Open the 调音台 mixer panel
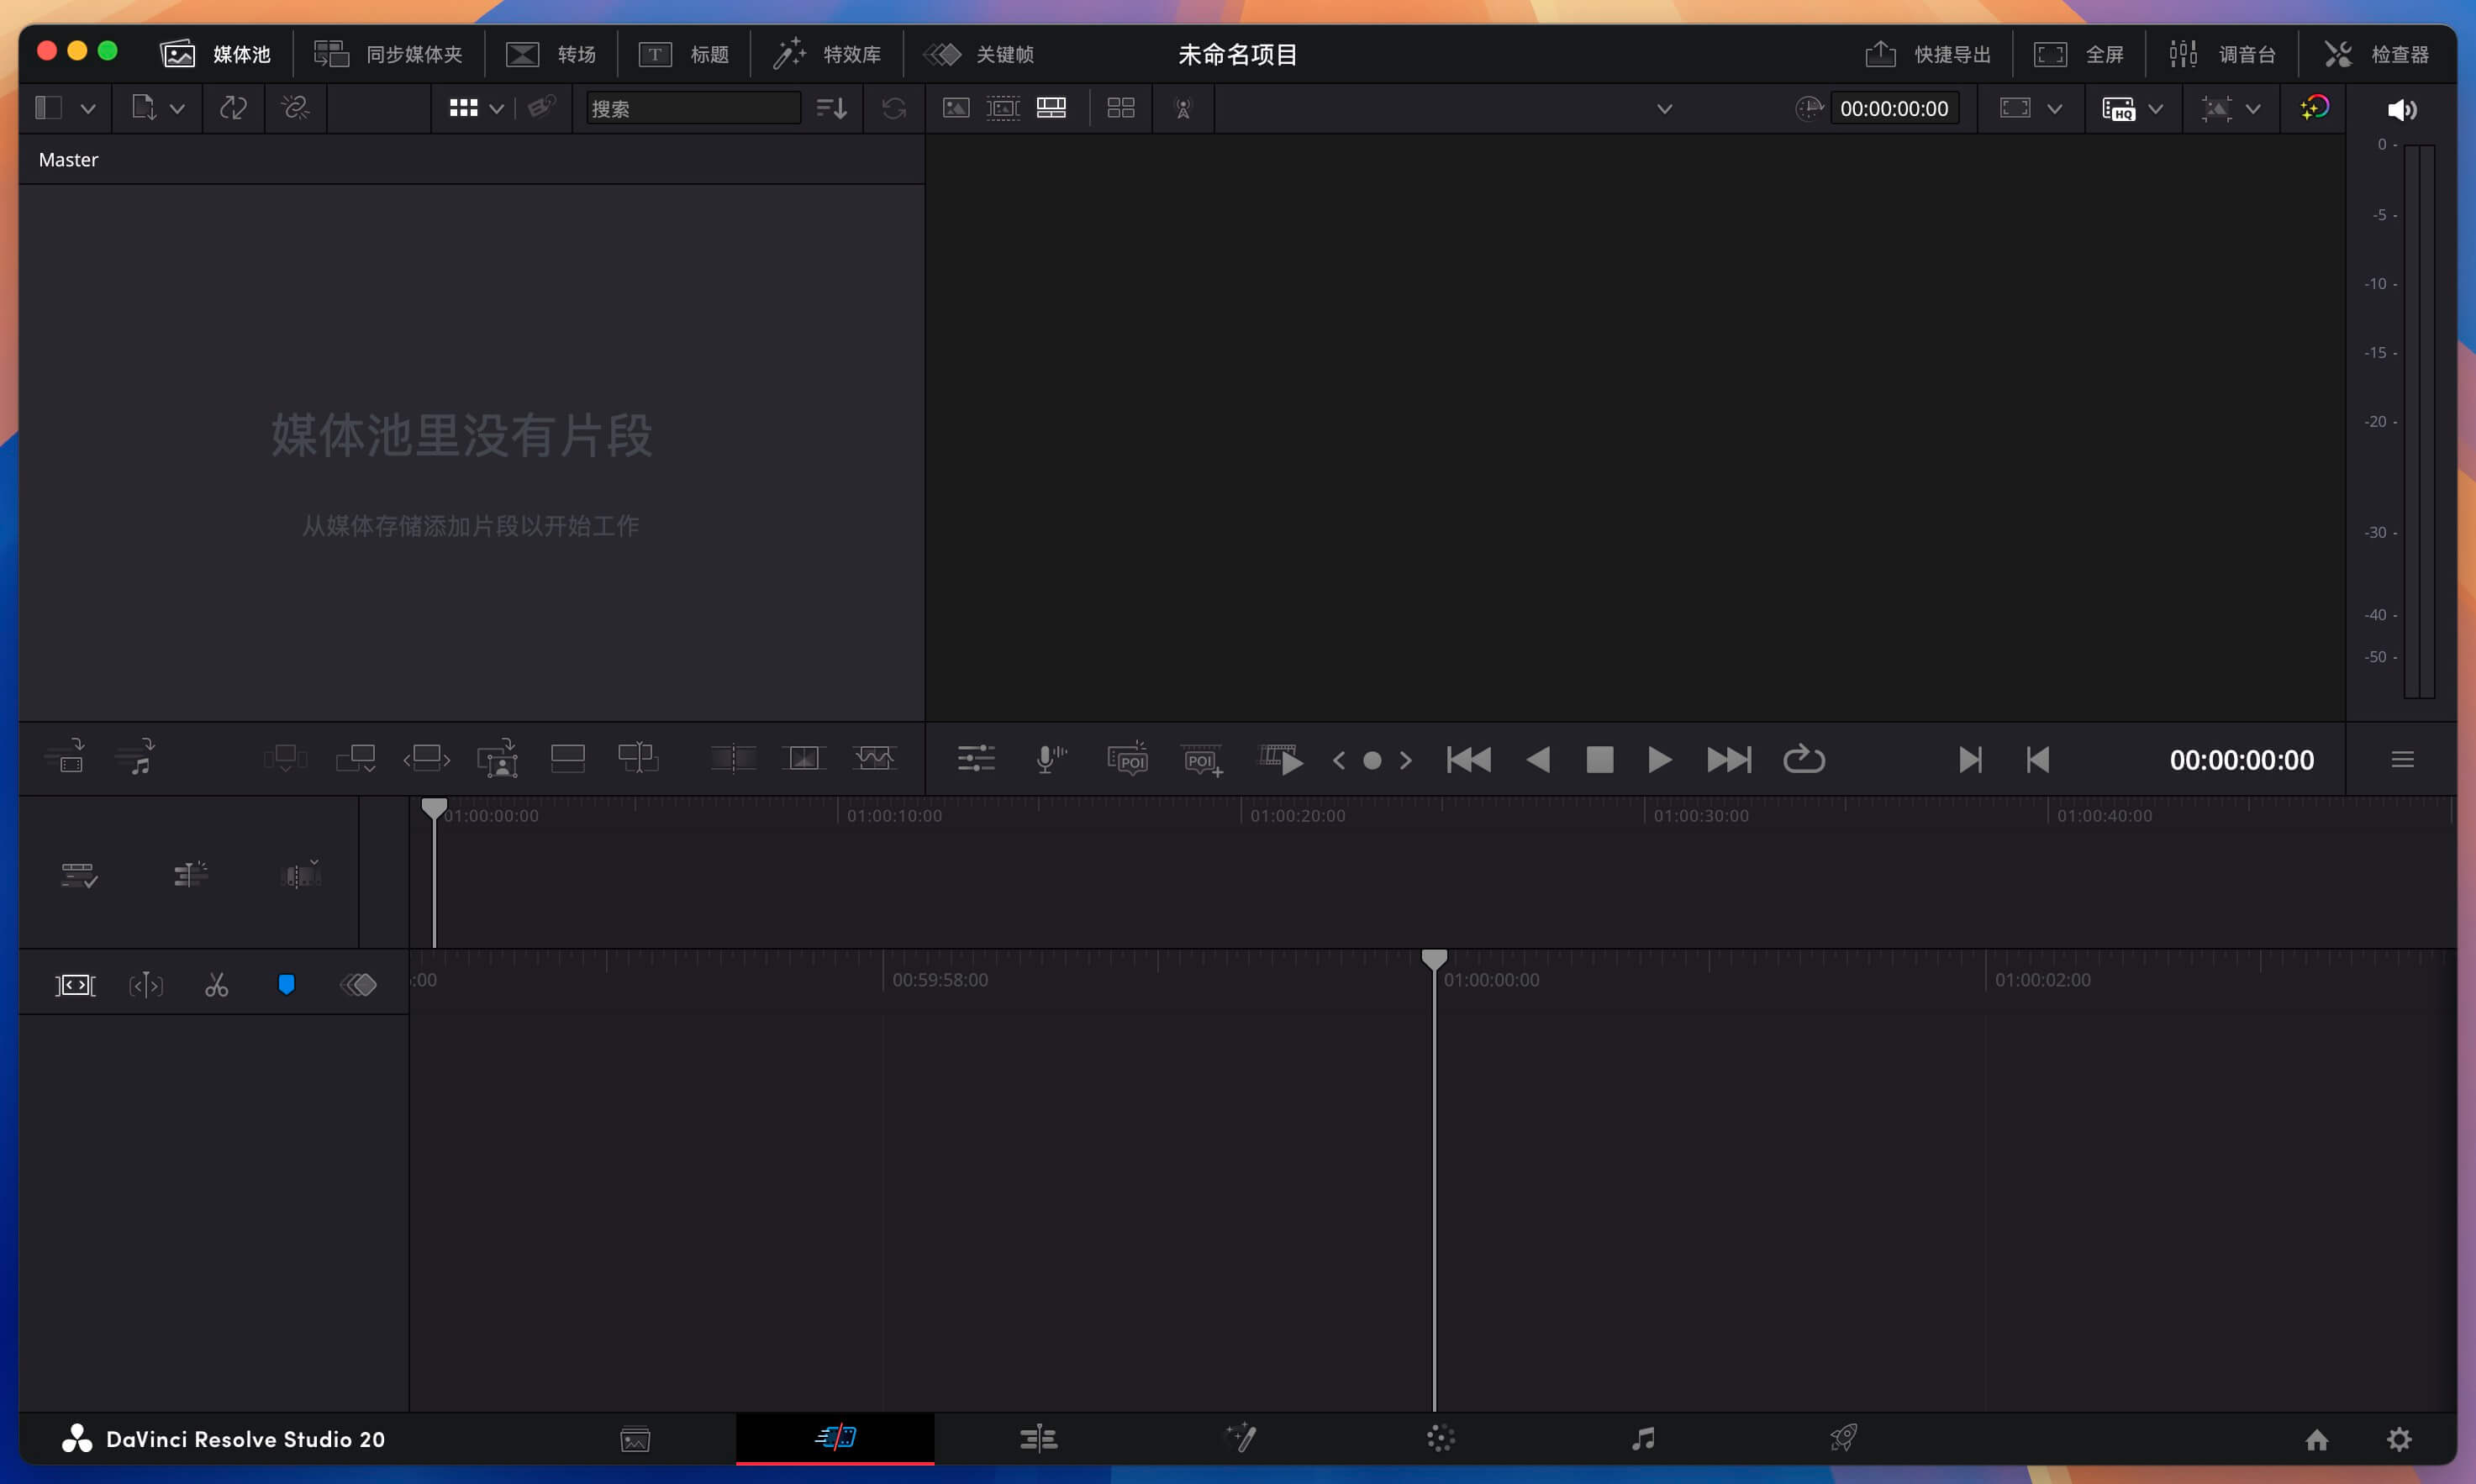 click(x=2222, y=53)
